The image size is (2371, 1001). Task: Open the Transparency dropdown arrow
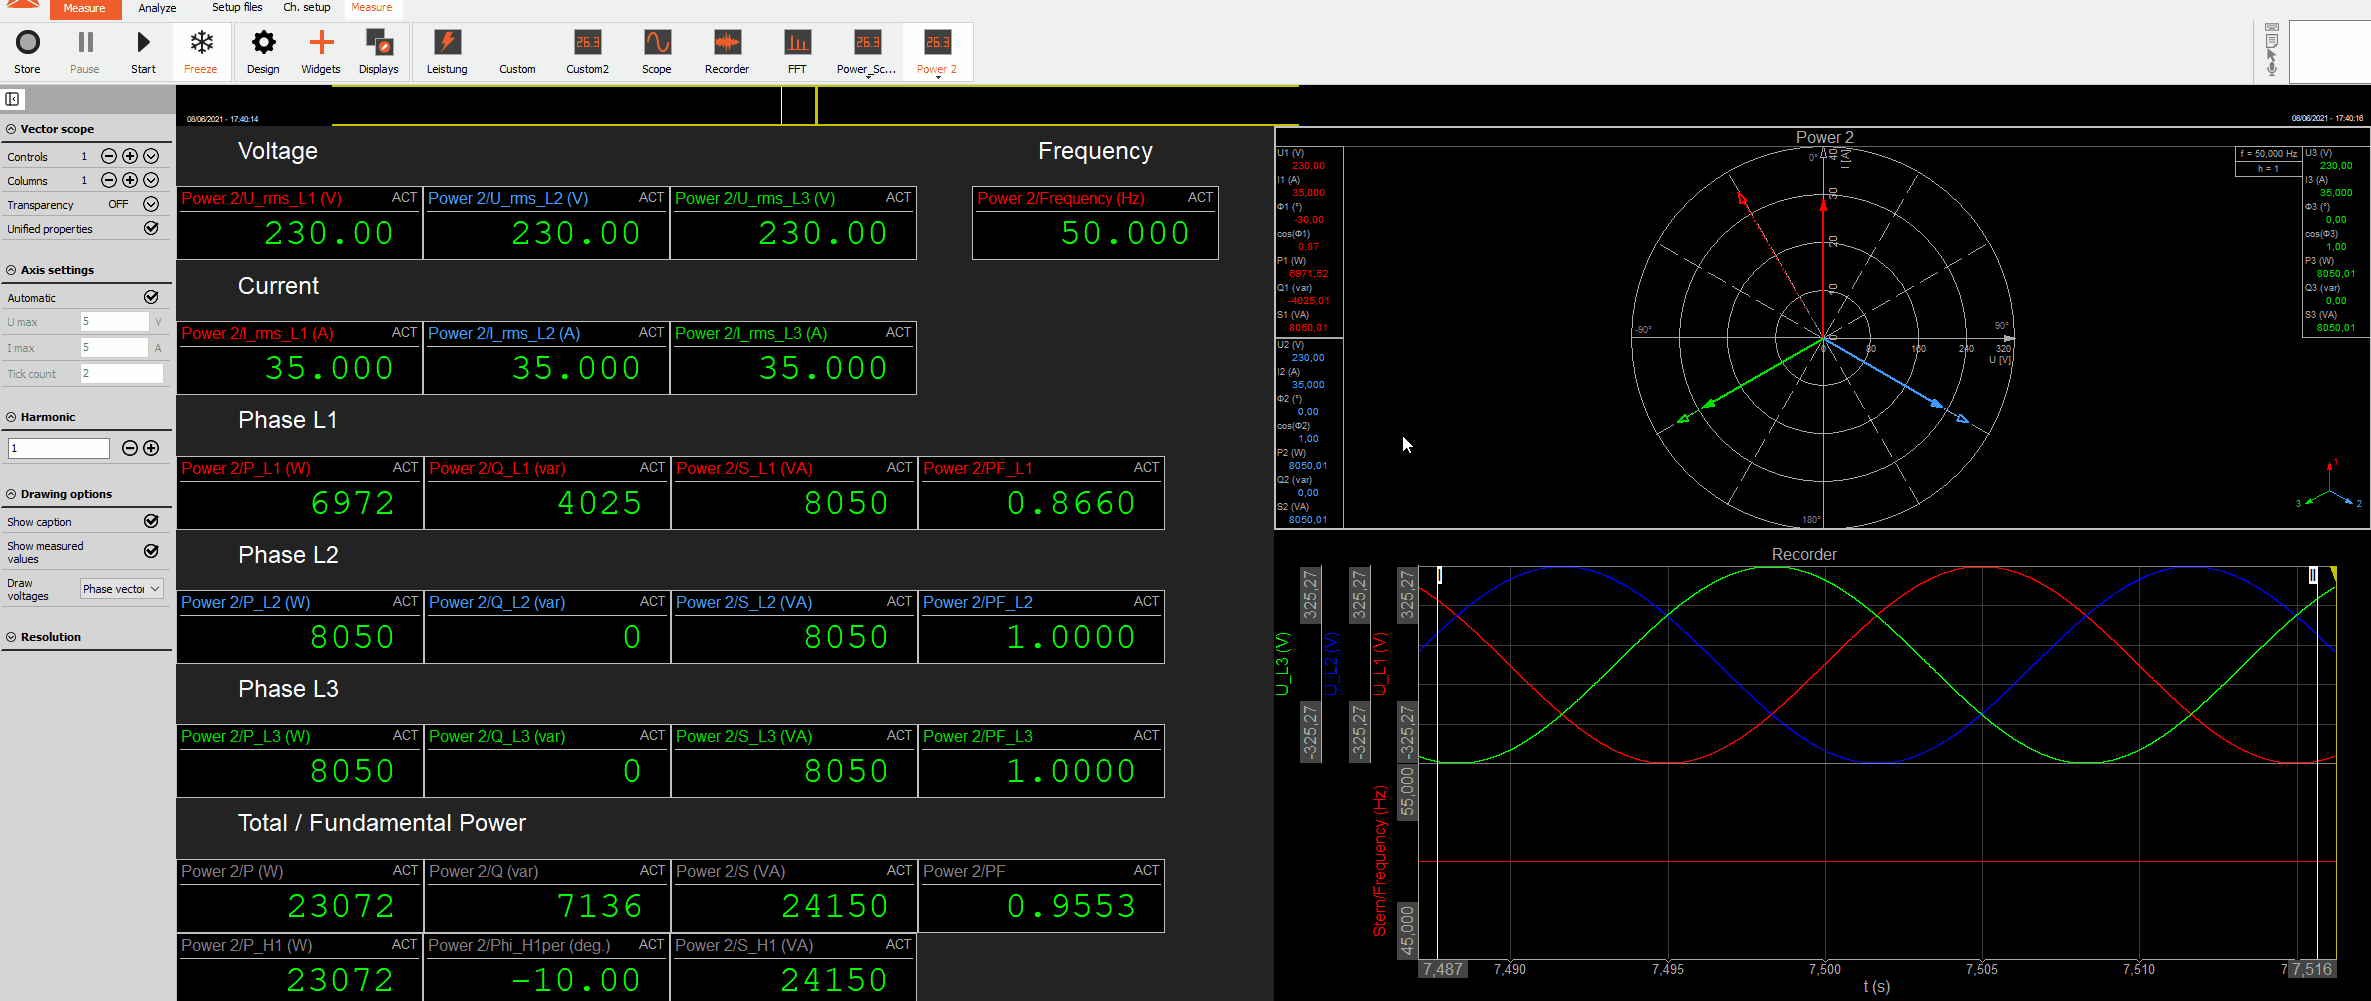click(151, 204)
